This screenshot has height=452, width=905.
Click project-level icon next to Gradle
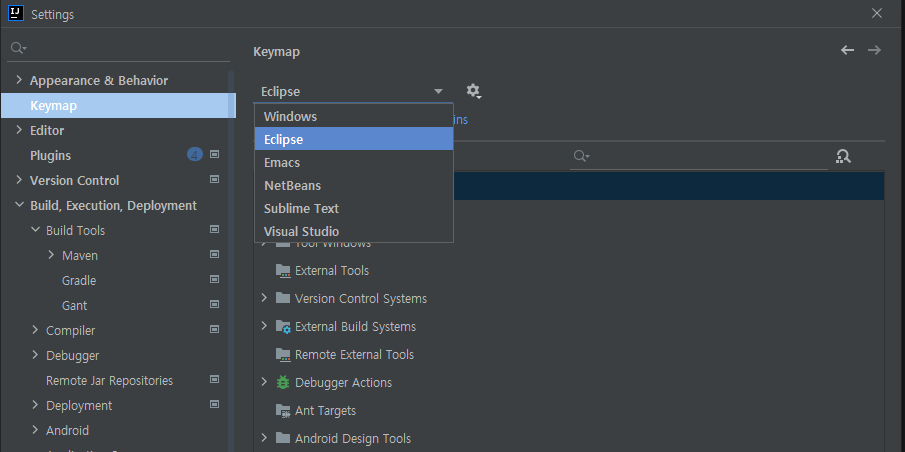215,279
